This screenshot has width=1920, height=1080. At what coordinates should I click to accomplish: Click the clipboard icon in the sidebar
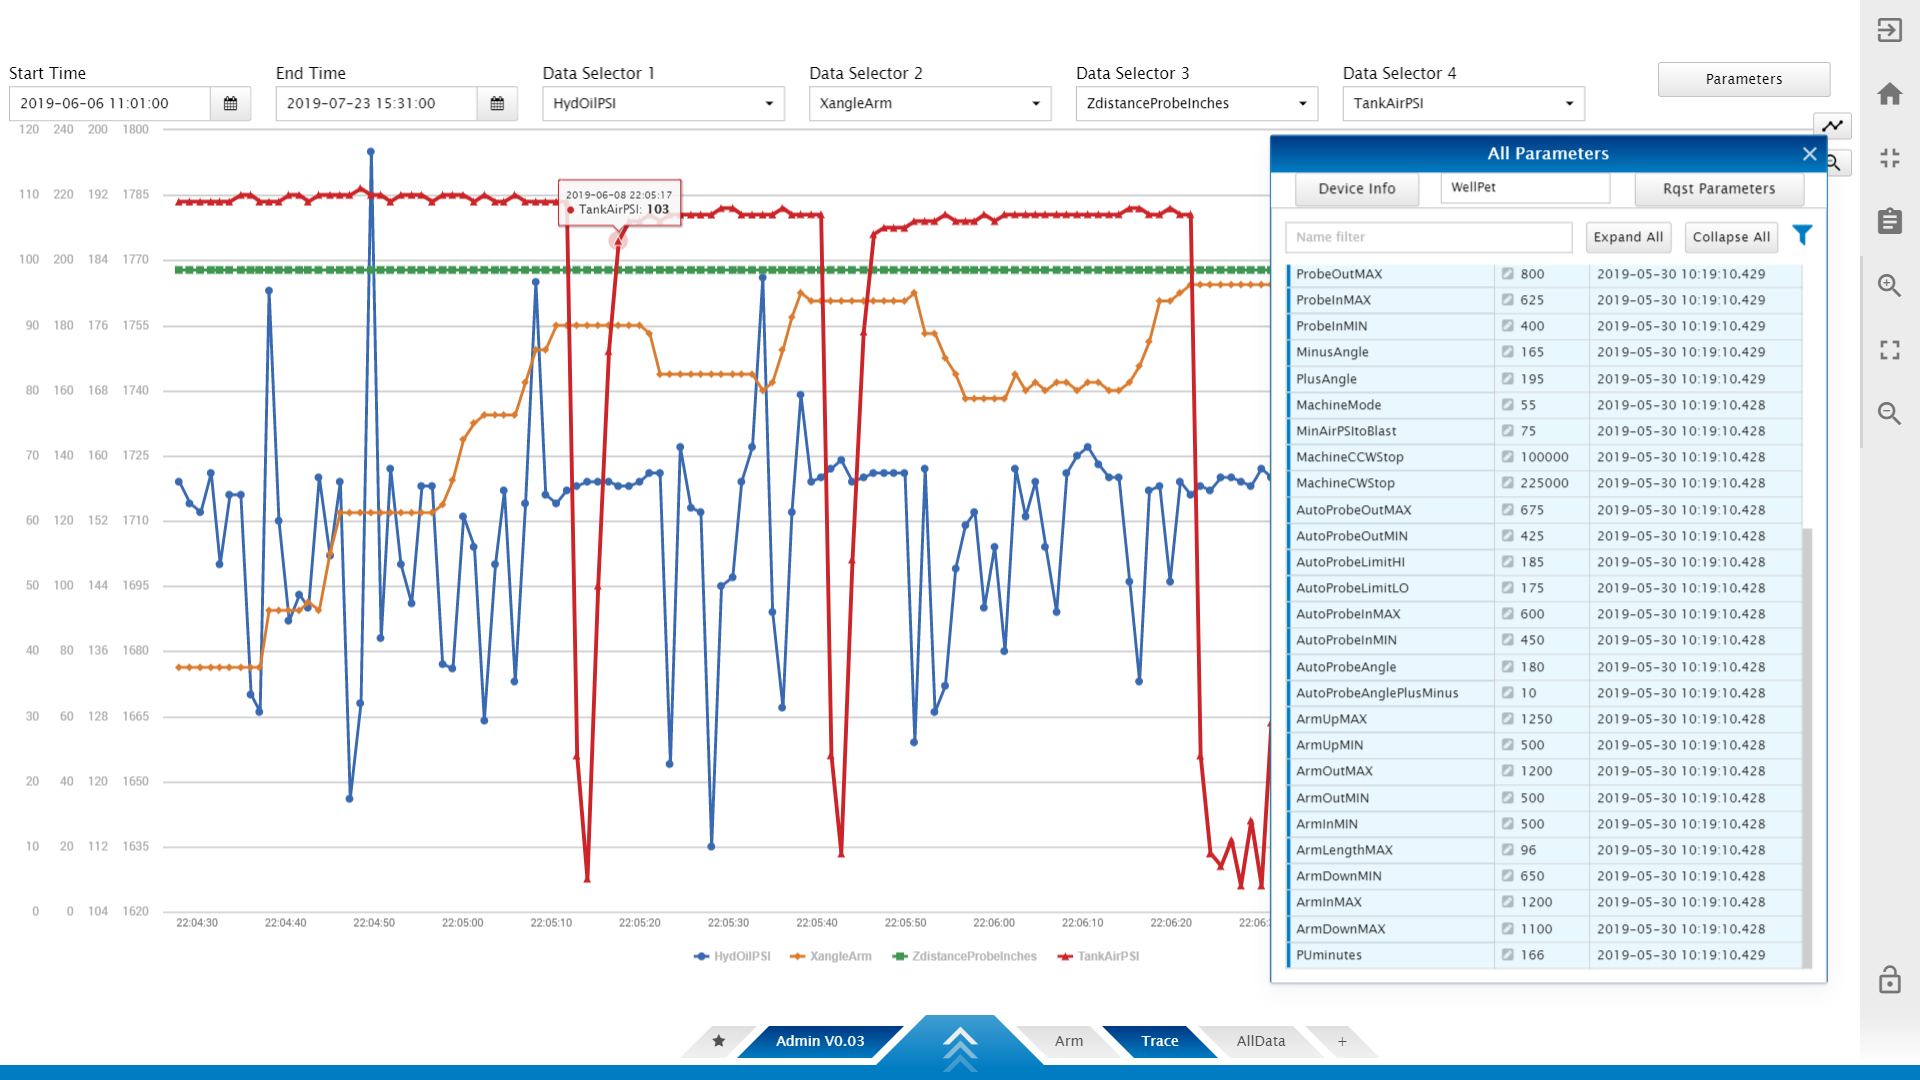pos(1889,221)
